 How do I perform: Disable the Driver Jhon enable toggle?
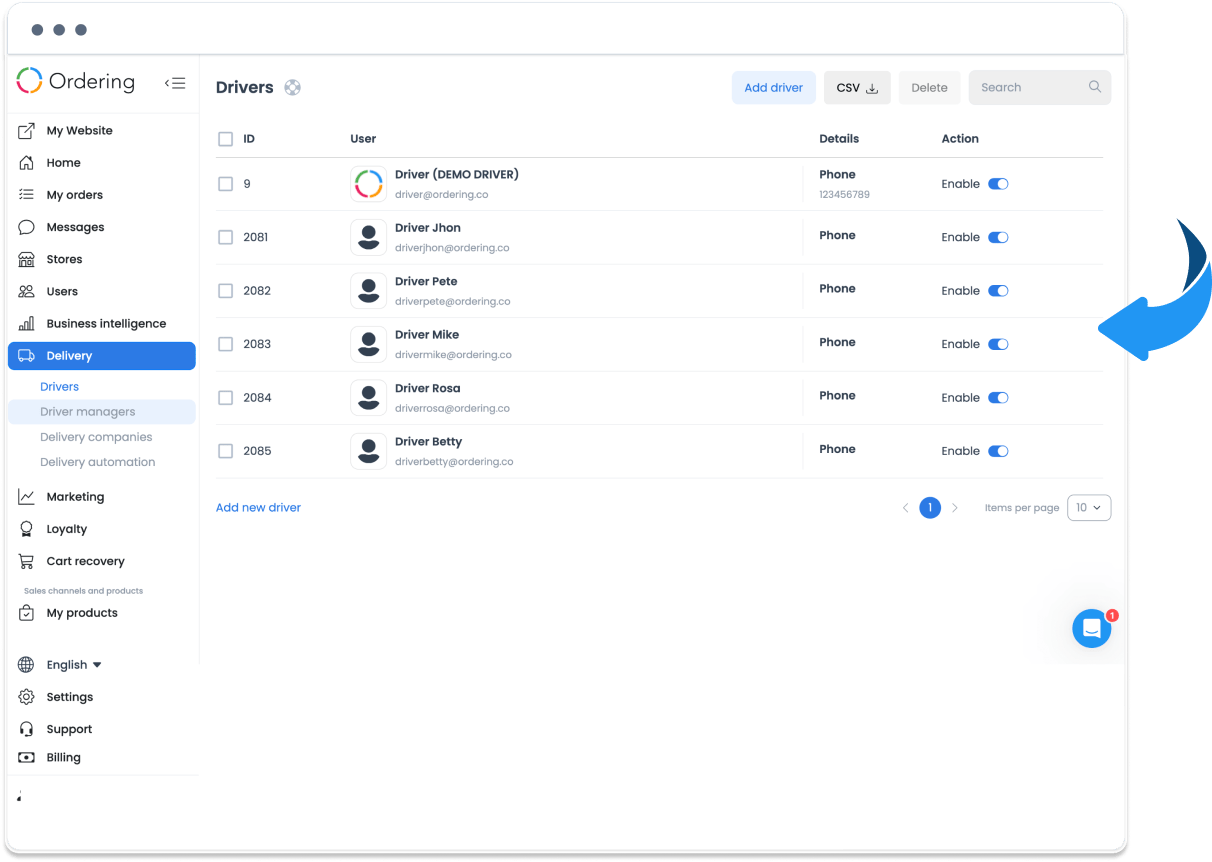click(x=998, y=237)
